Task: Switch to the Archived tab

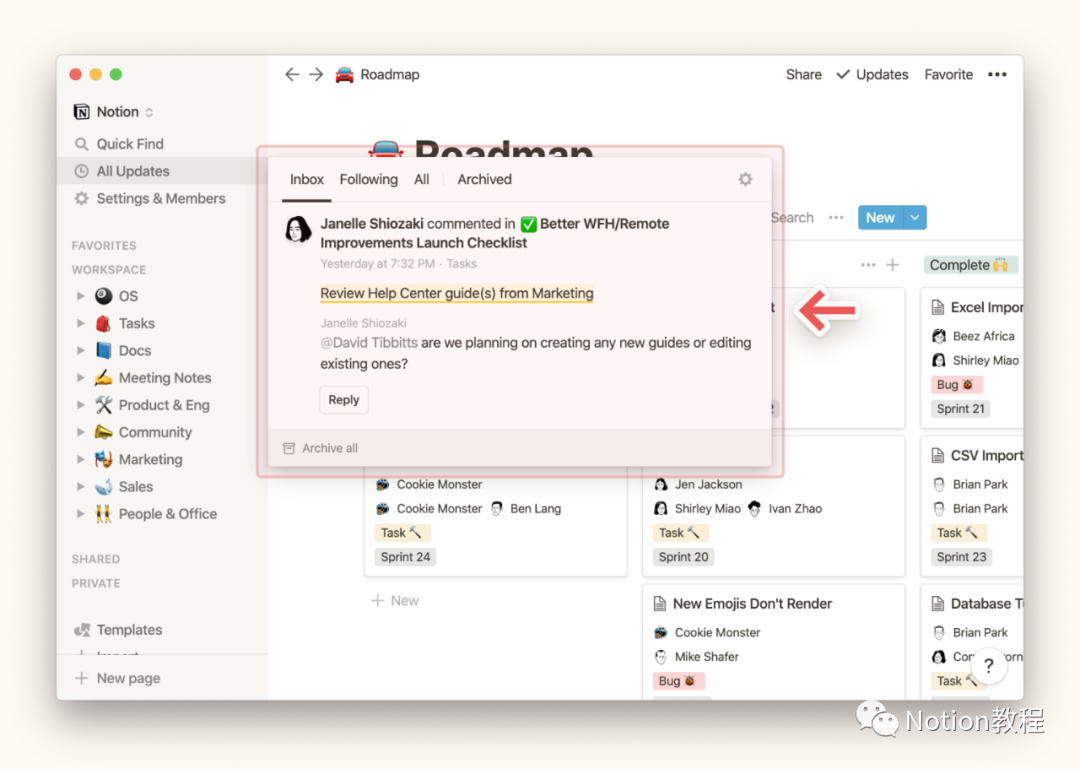Action: click(x=484, y=180)
